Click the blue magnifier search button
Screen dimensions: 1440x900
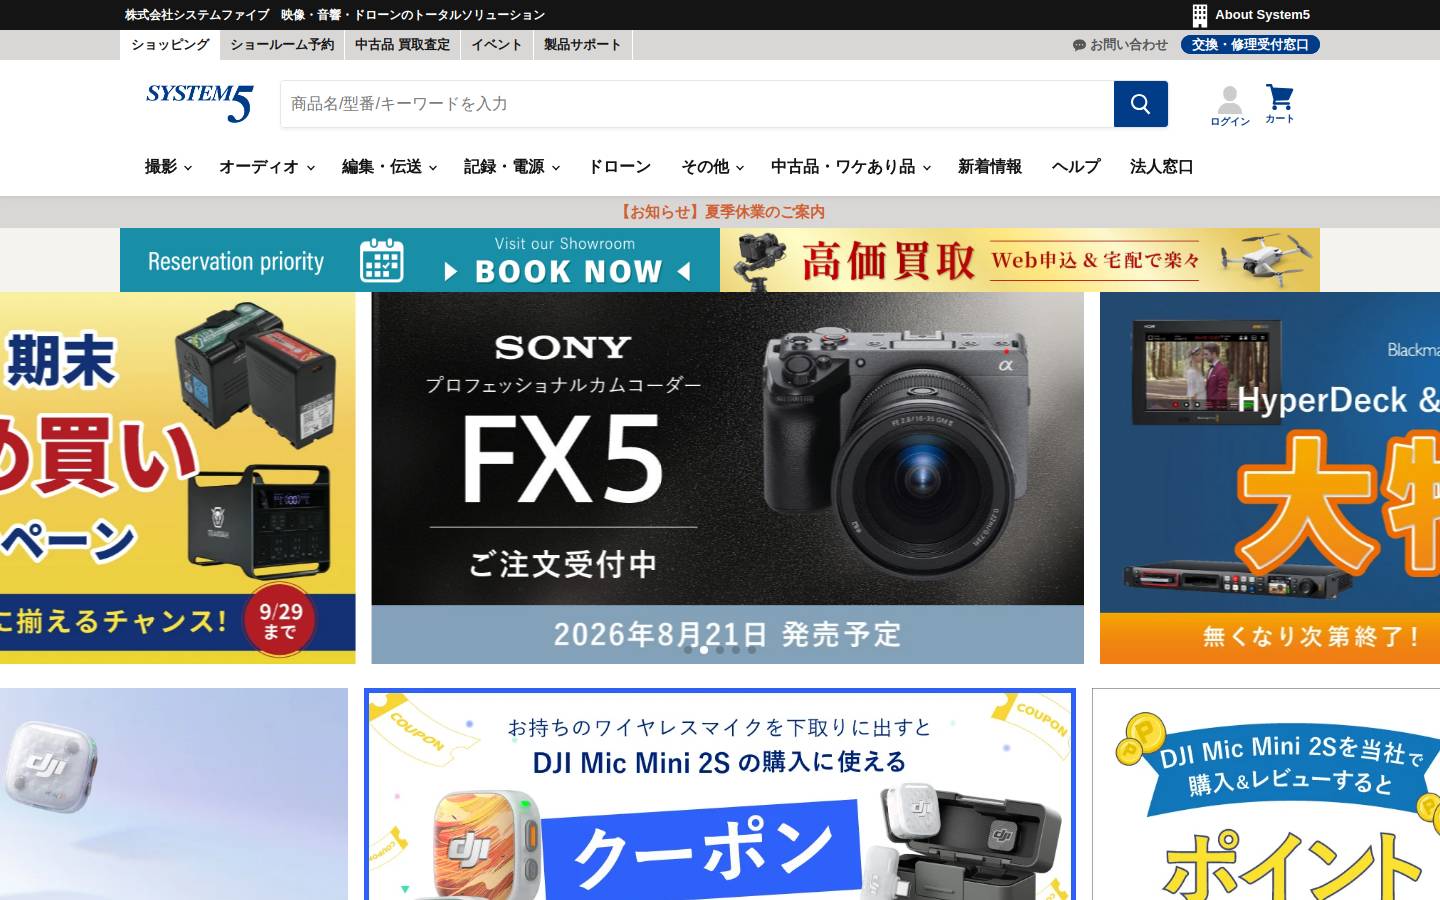1141,104
